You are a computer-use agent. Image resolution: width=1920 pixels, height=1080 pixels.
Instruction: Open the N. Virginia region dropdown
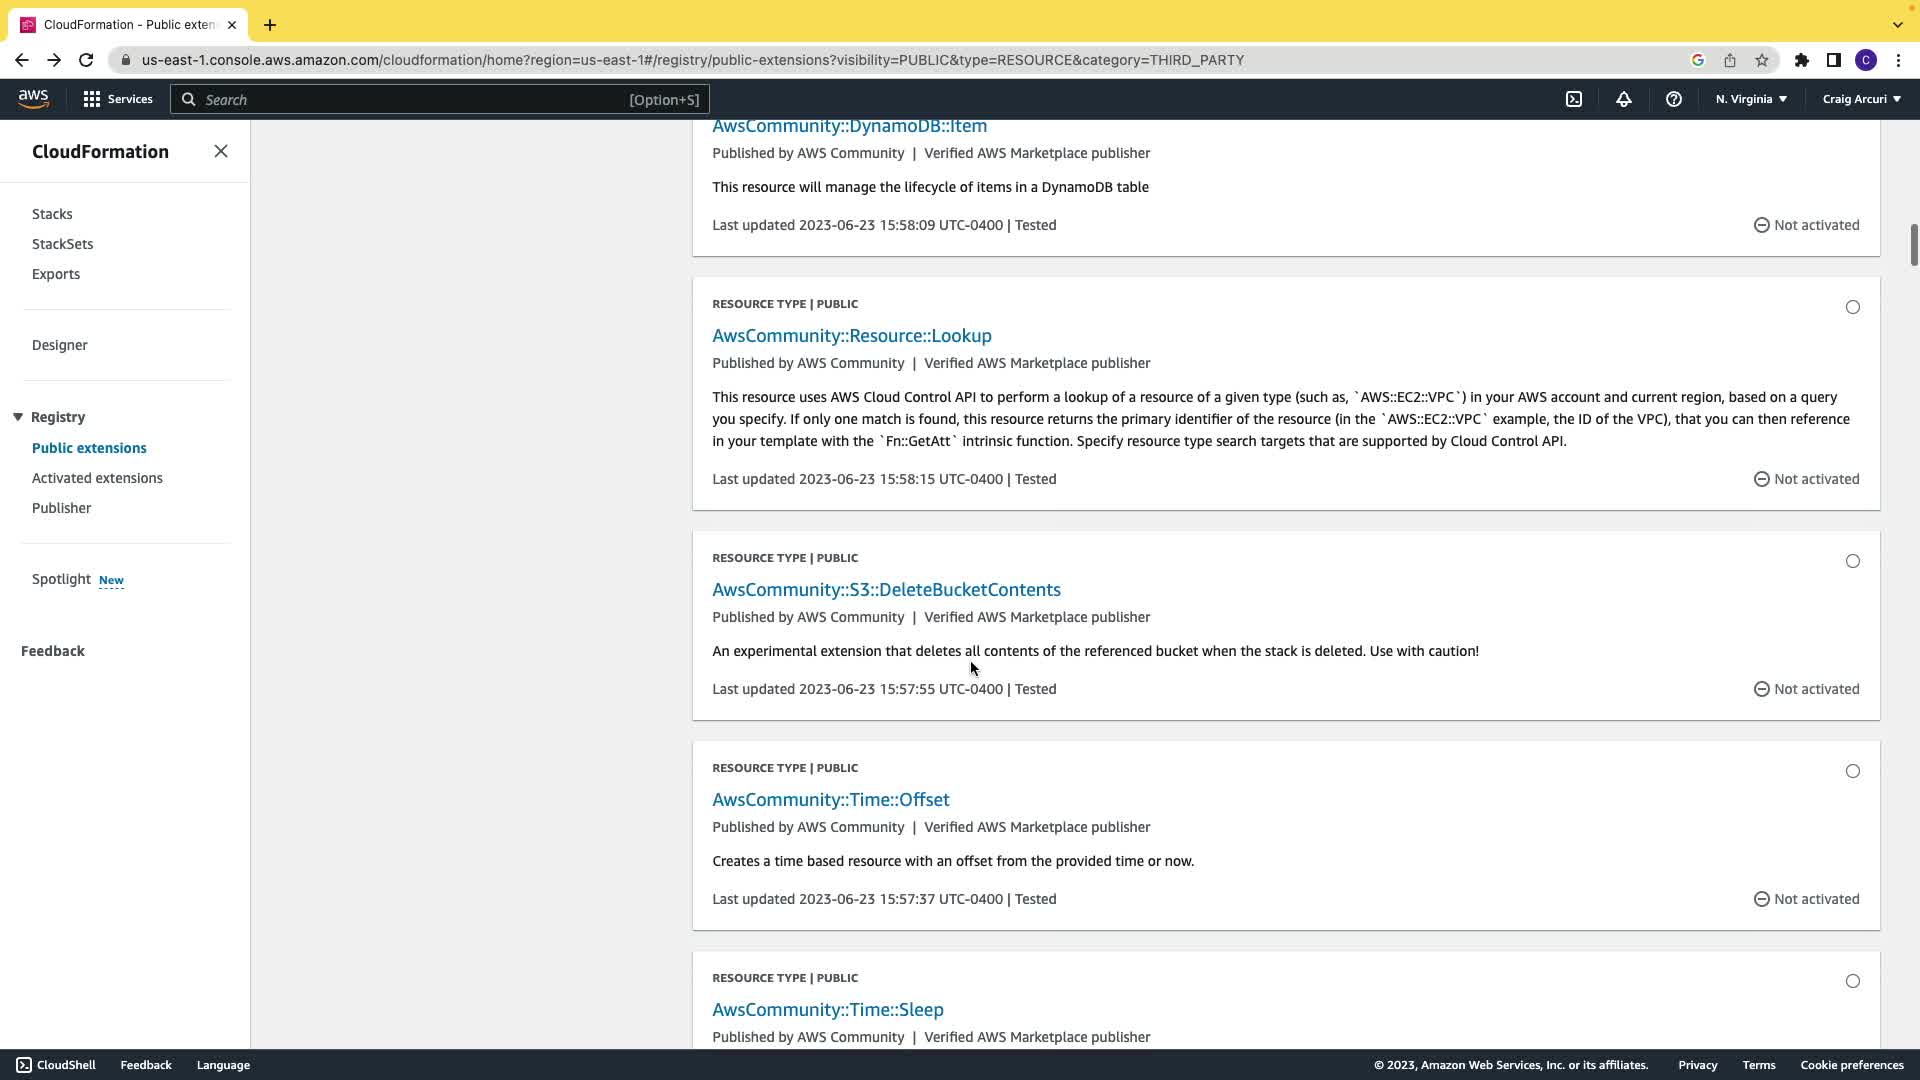tap(1751, 99)
